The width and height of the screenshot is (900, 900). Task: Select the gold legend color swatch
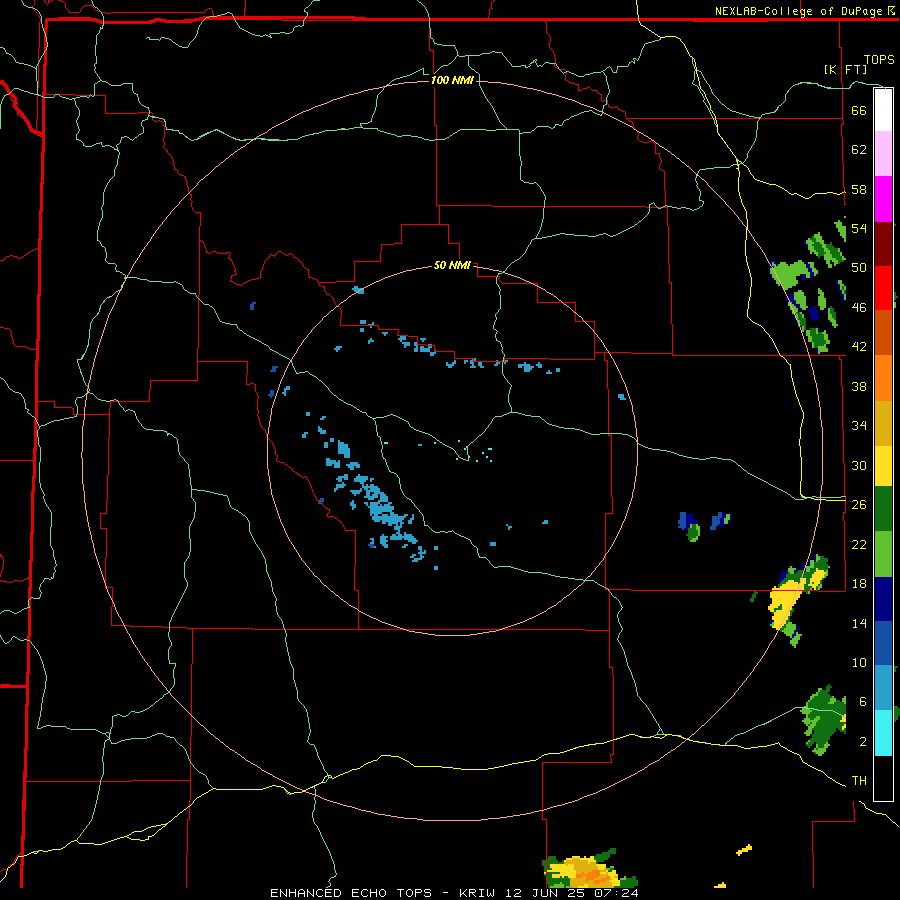click(883, 423)
